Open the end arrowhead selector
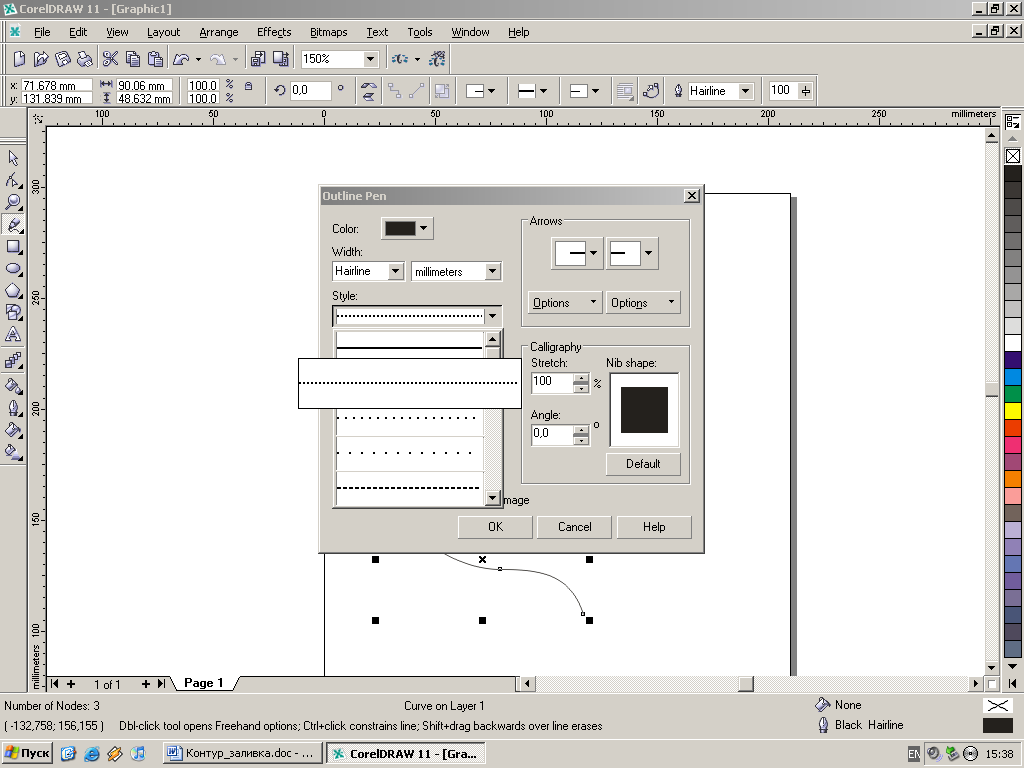Screen dimensions: 1024x768 (x=631, y=253)
